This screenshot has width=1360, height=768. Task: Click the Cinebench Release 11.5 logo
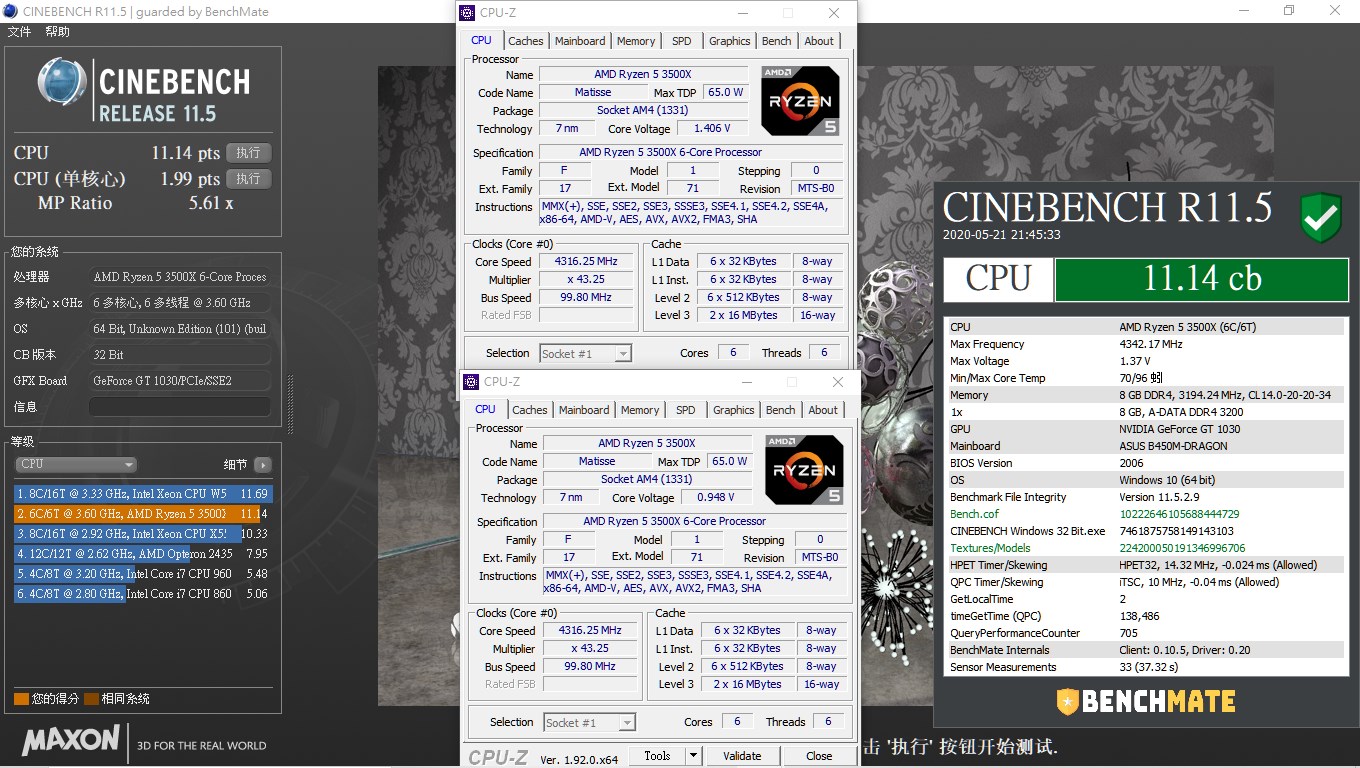pyautogui.click(x=143, y=89)
